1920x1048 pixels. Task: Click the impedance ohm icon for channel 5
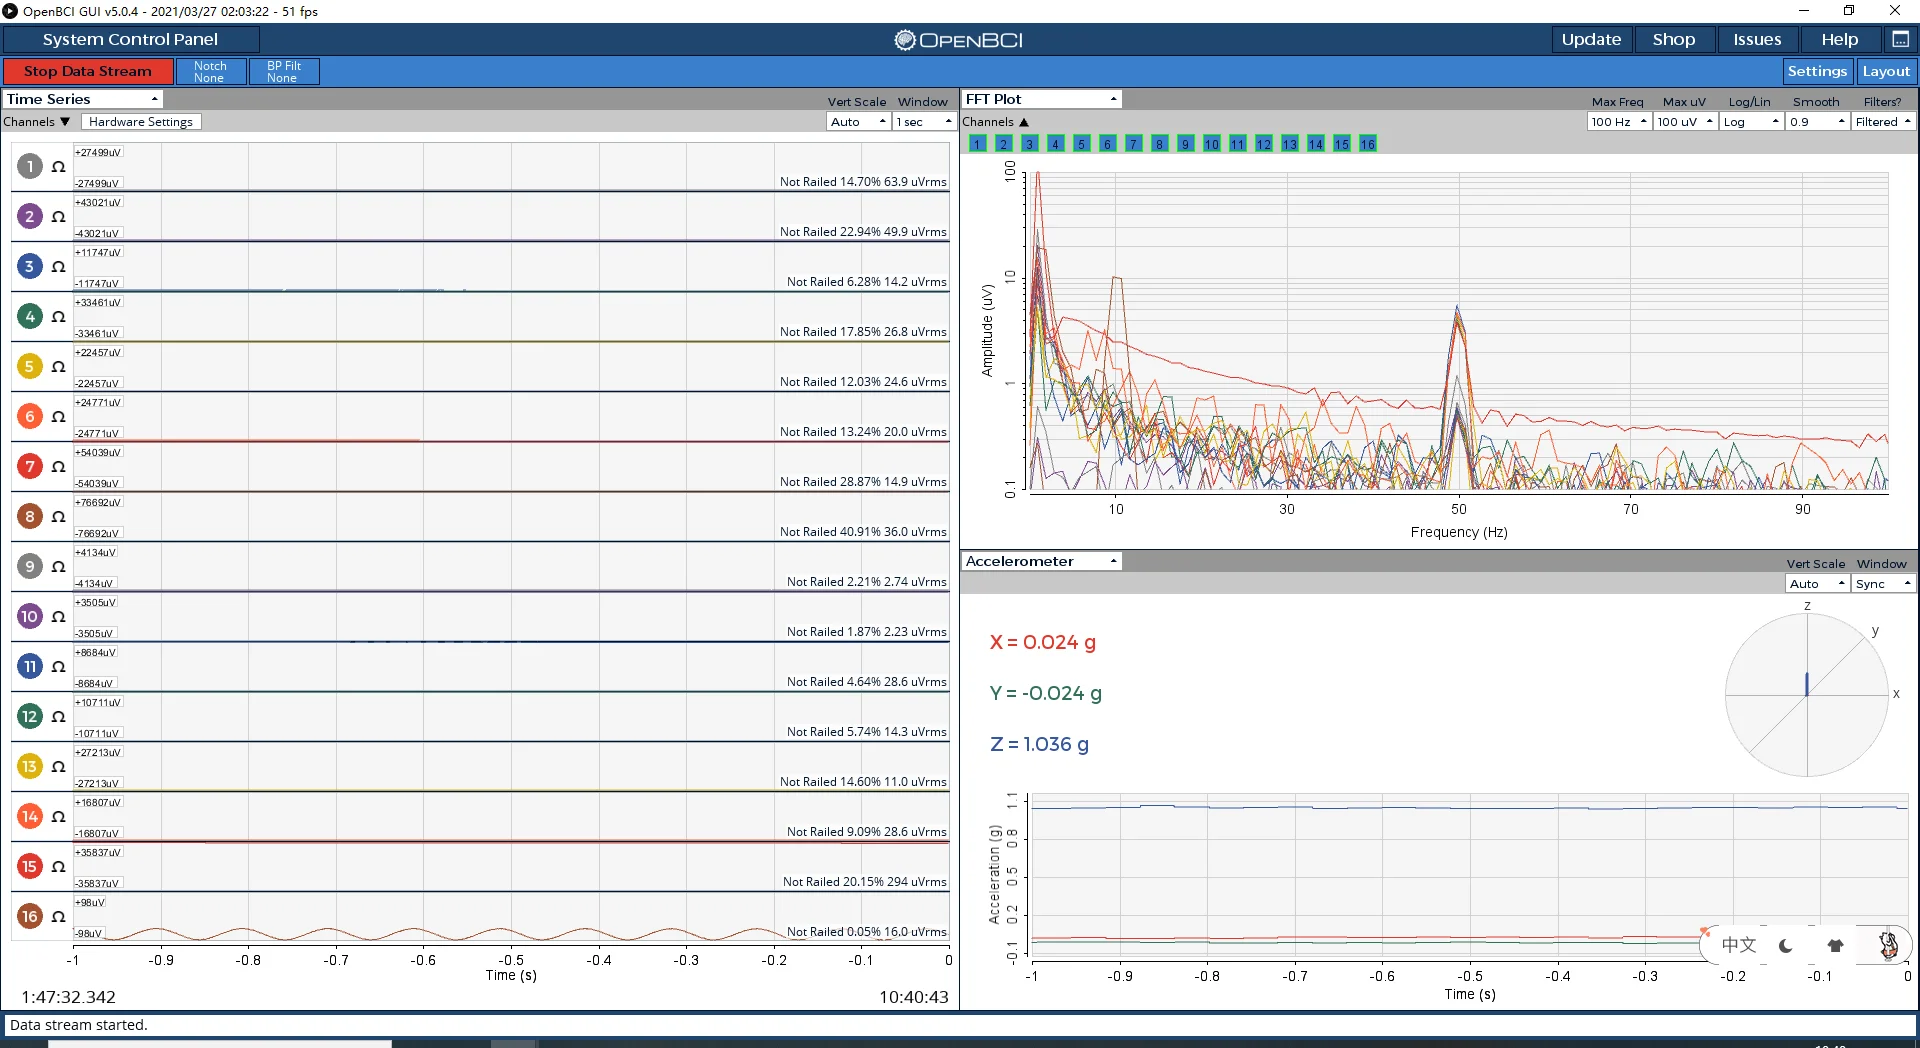[x=58, y=367]
